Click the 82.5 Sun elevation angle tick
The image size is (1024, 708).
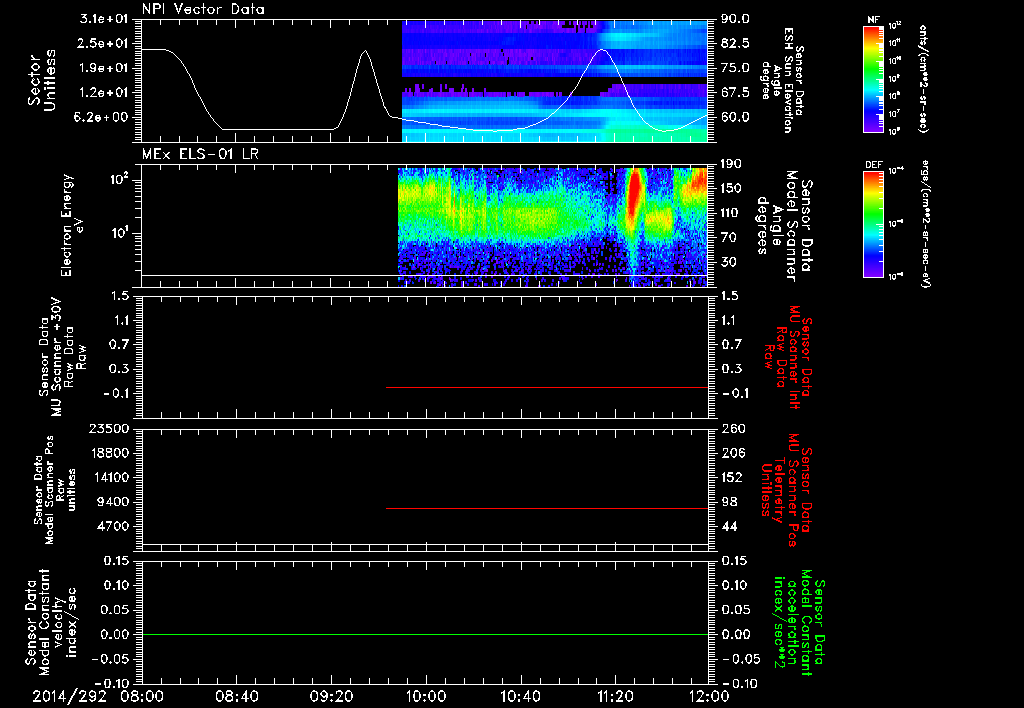(x=735, y=43)
